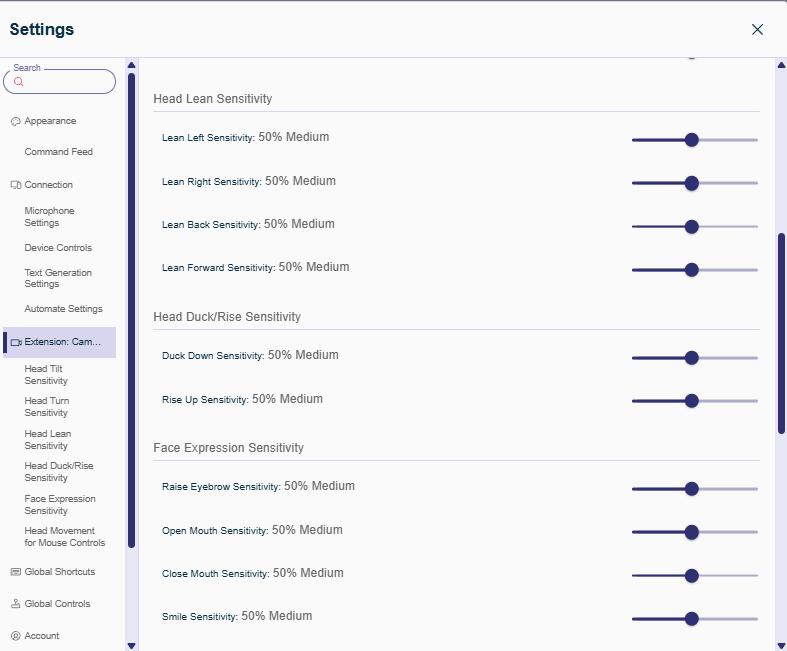The height and width of the screenshot is (651, 787).
Task: Click the Smile Sensitivity label
Action: (x=200, y=617)
